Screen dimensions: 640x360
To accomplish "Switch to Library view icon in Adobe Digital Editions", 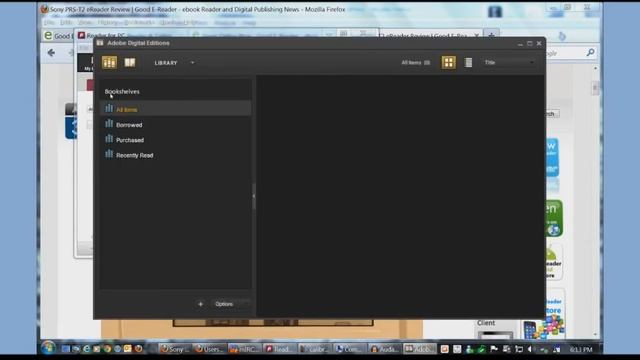I will 109,62.
